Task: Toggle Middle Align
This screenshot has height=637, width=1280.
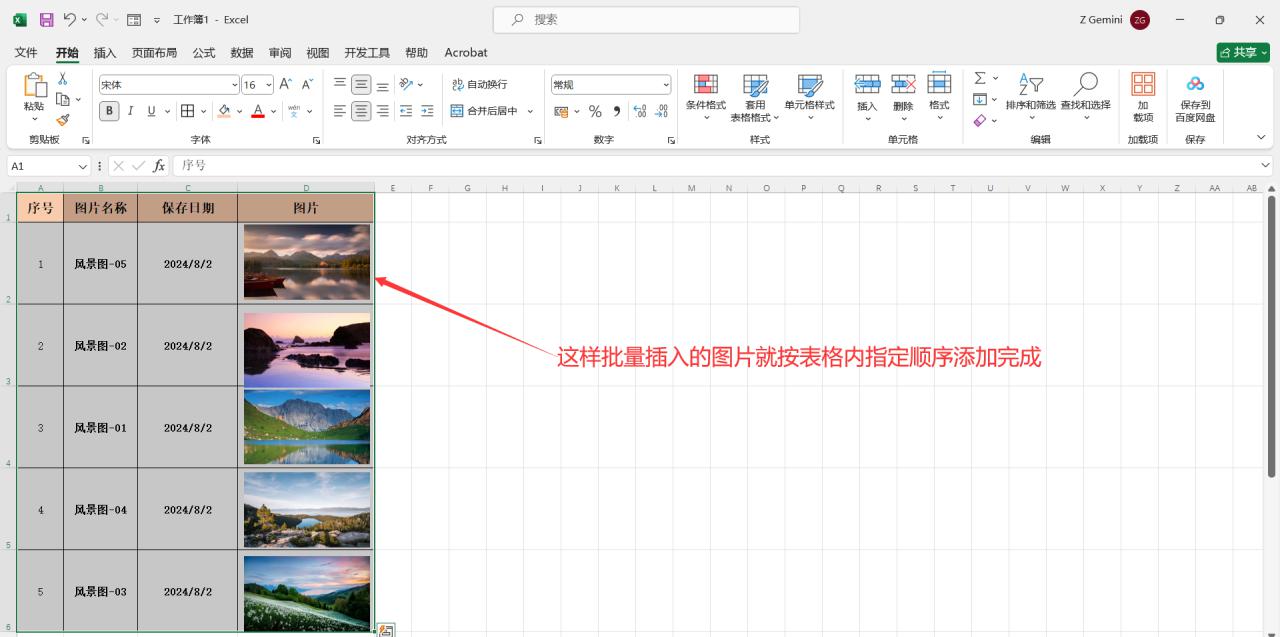Action: (361, 85)
